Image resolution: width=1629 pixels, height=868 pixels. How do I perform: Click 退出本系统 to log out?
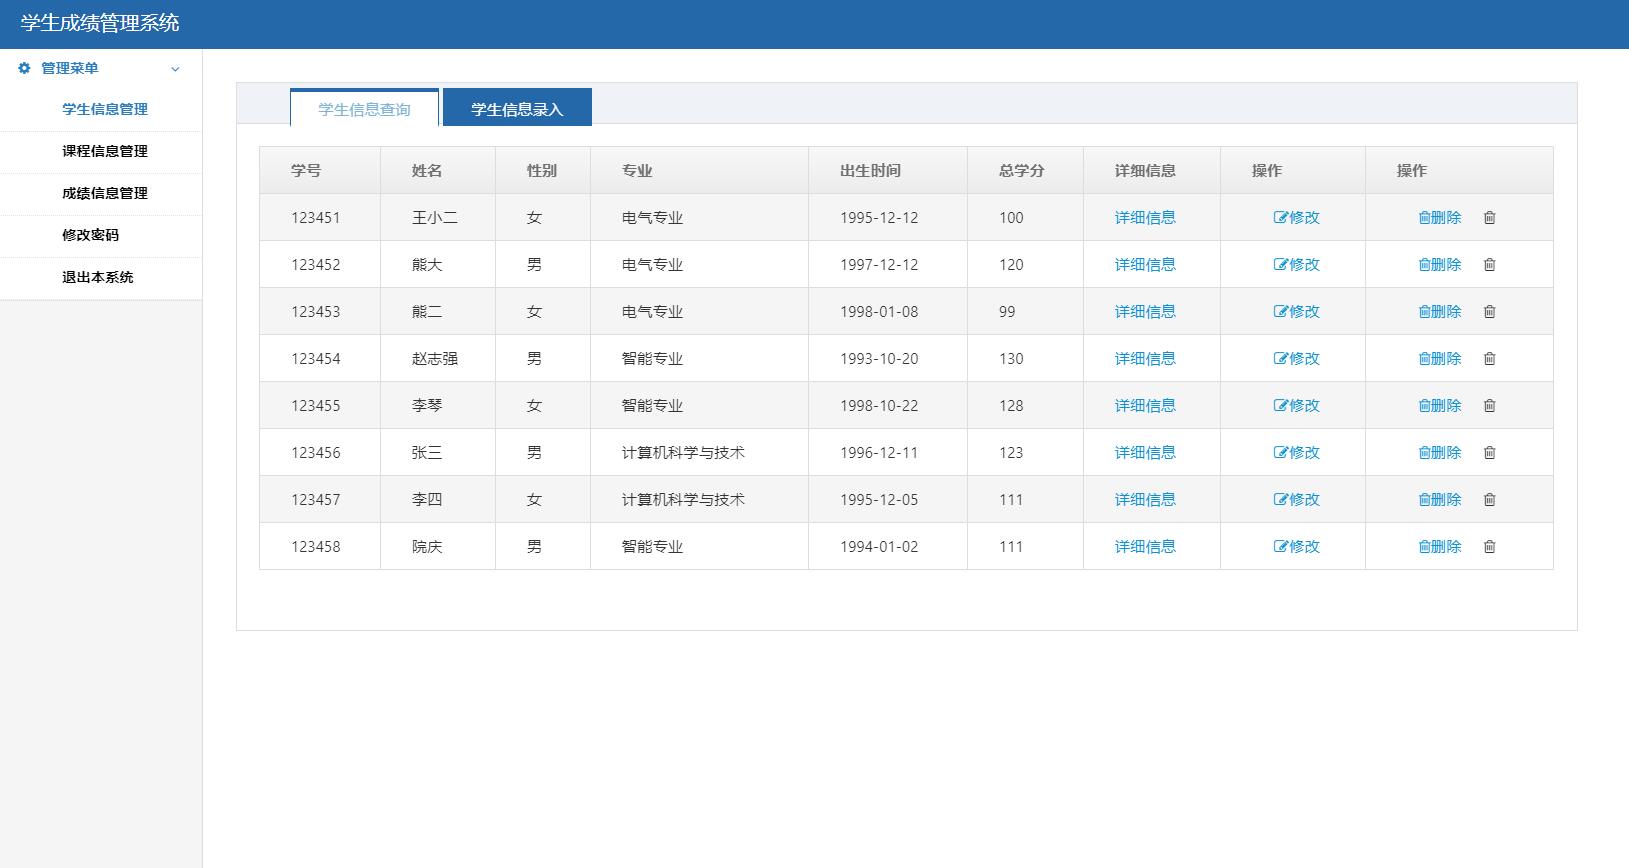(97, 277)
